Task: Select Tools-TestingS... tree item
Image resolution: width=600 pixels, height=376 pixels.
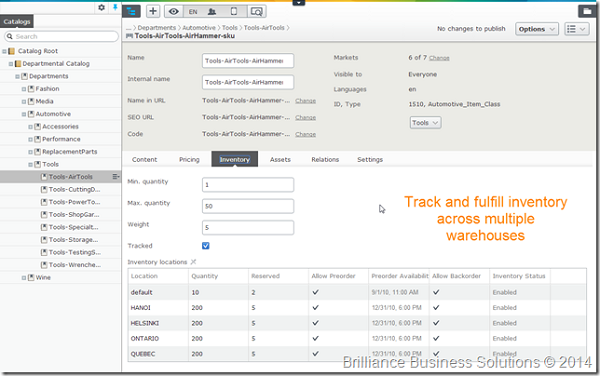Action: point(75,252)
